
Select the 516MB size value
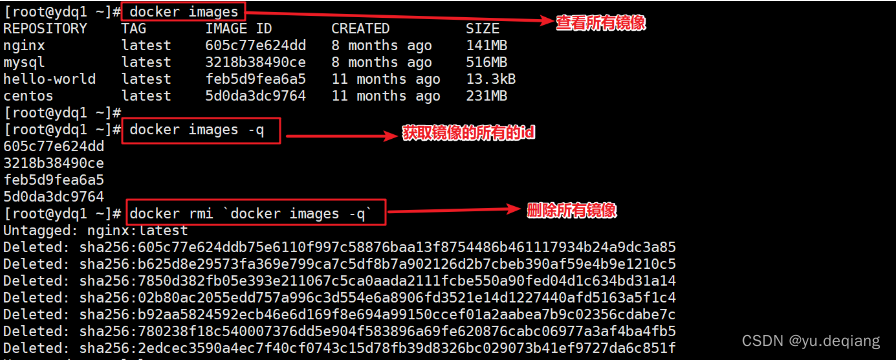pos(486,62)
